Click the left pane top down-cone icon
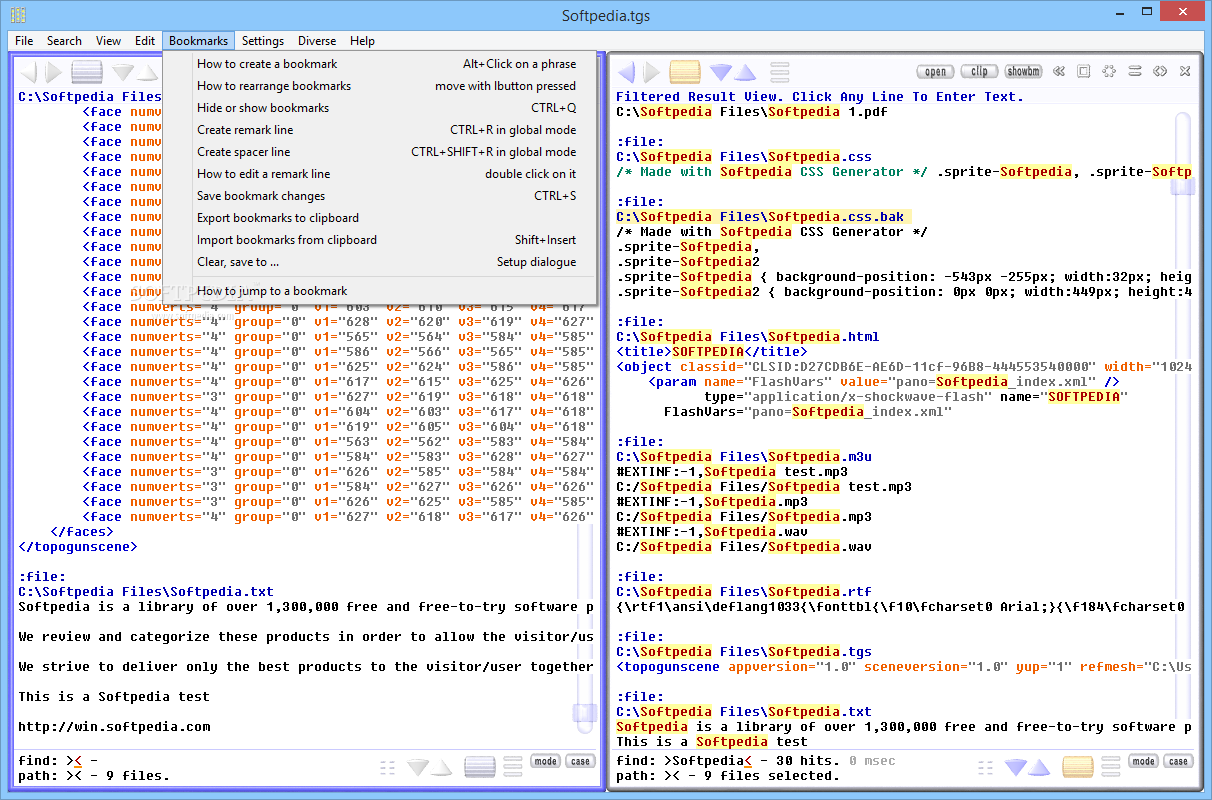 pos(123,72)
